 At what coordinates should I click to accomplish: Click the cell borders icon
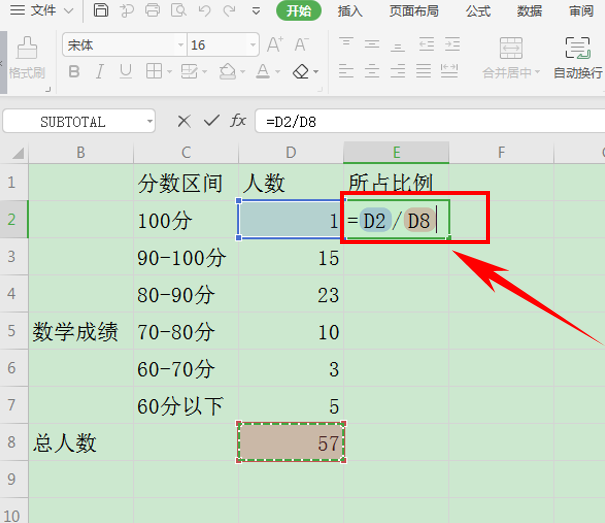(x=154, y=71)
